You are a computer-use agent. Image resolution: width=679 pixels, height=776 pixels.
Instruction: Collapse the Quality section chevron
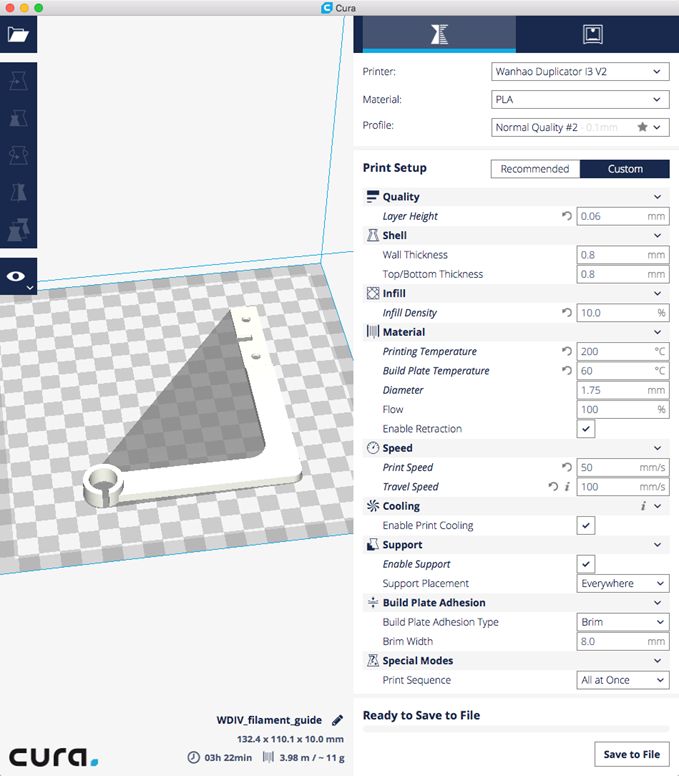pos(657,196)
